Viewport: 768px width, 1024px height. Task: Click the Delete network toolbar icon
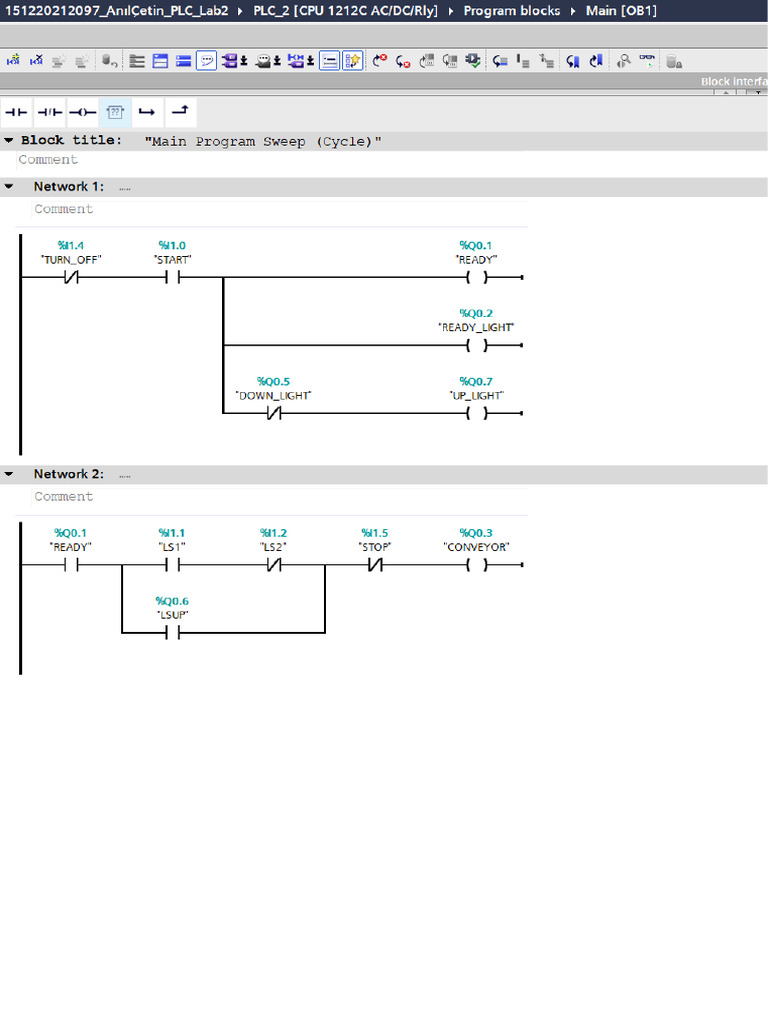coord(36,61)
